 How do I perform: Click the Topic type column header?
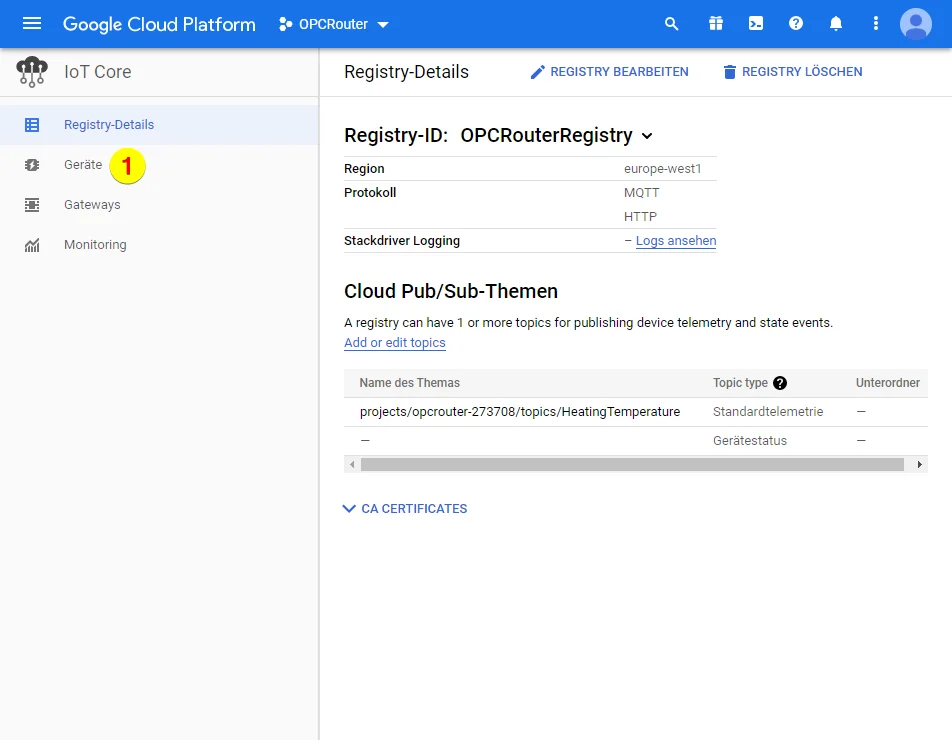tap(740, 383)
